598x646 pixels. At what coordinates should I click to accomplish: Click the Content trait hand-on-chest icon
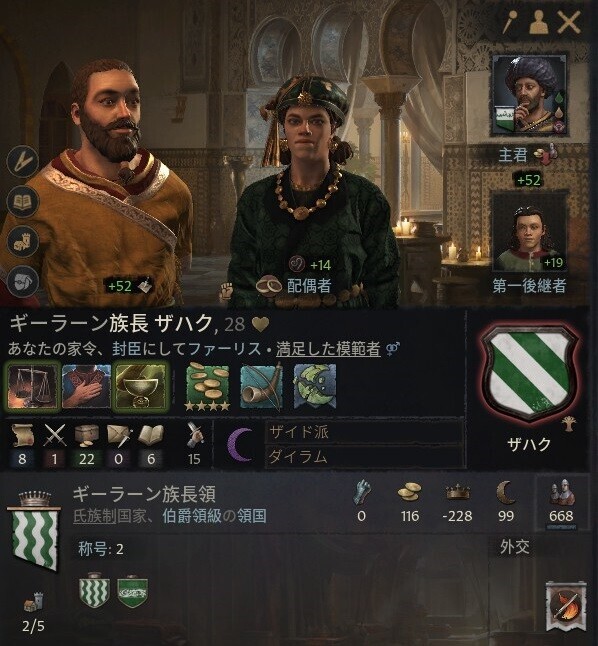click(x=87, y=386)
